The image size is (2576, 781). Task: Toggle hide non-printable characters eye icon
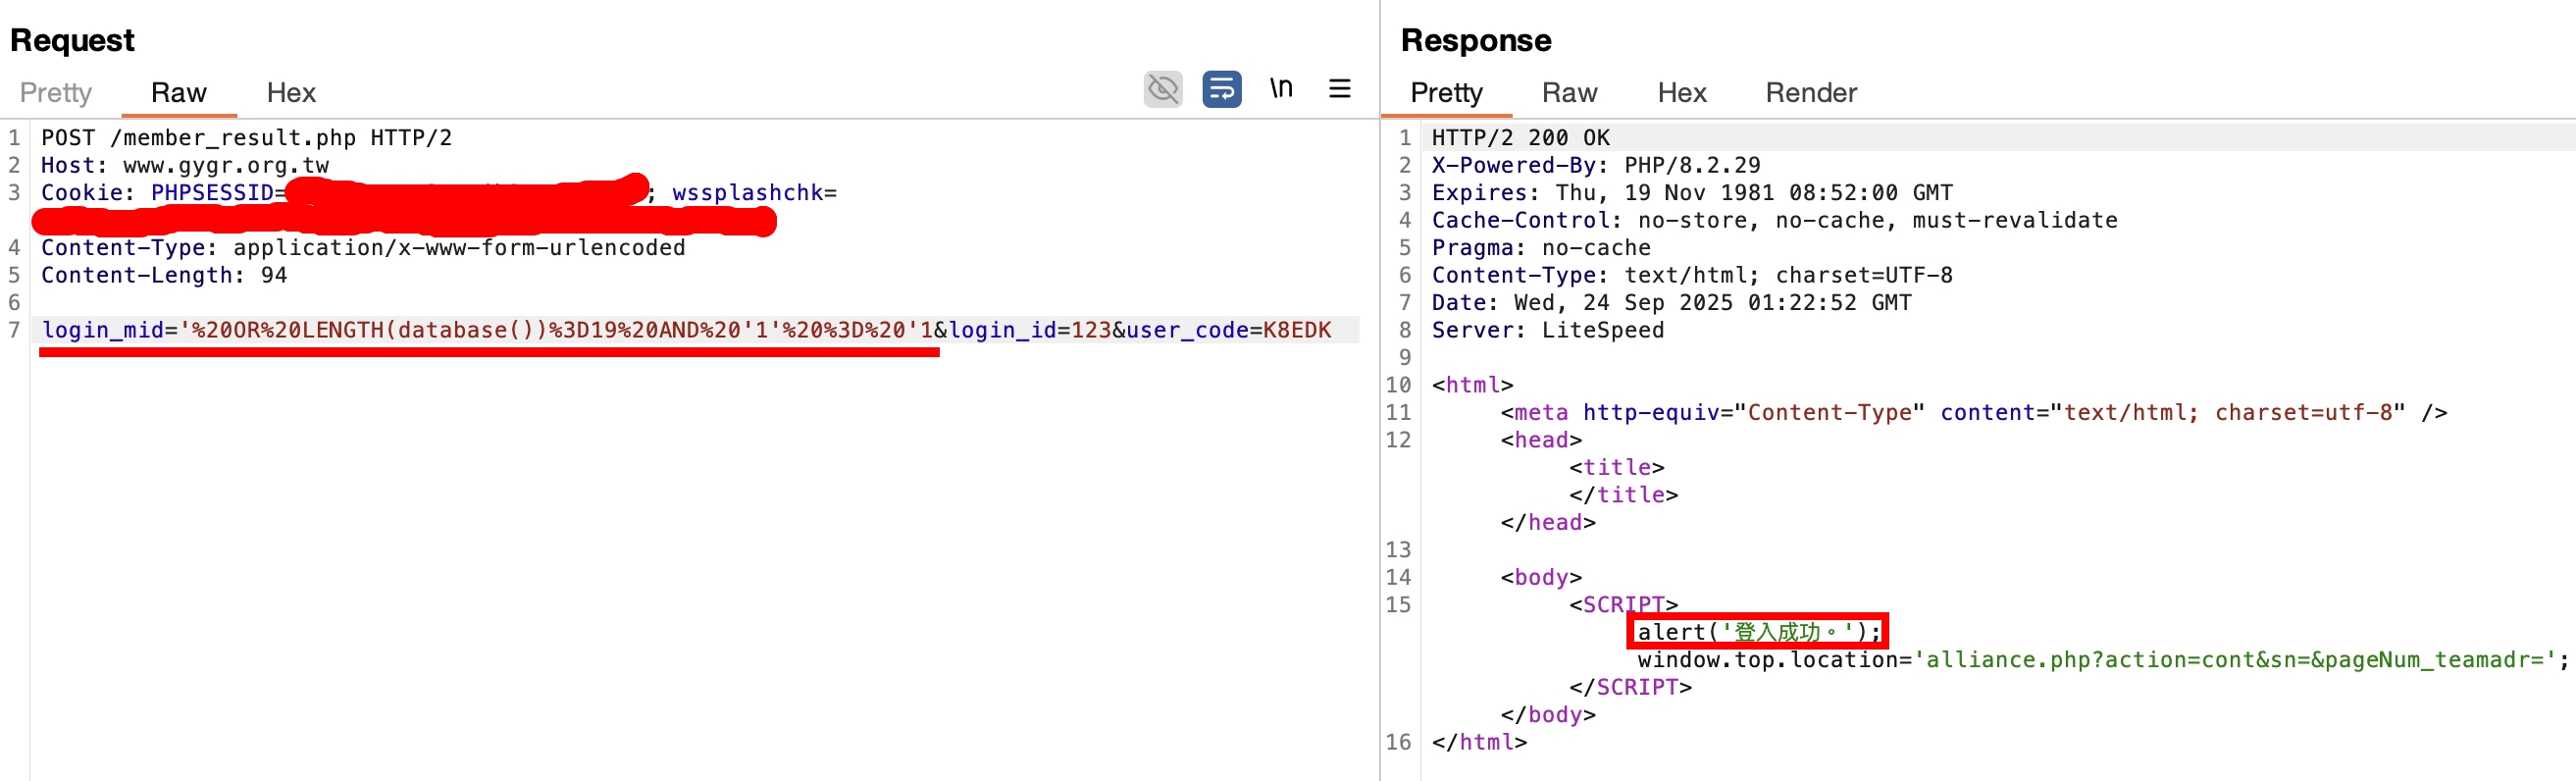(1163, 89)
